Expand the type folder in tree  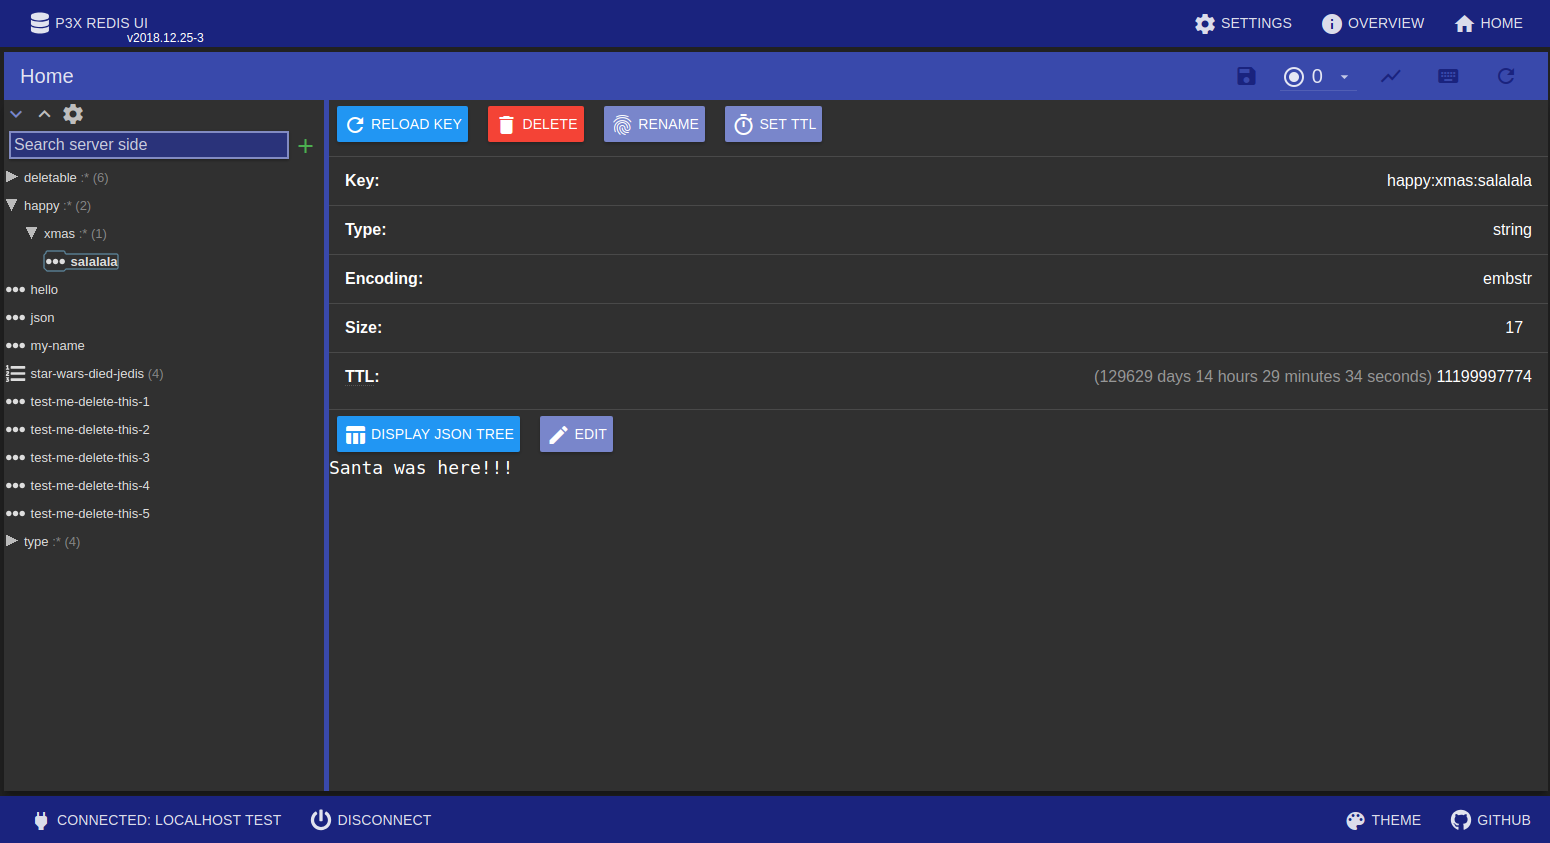click(12, 541)
